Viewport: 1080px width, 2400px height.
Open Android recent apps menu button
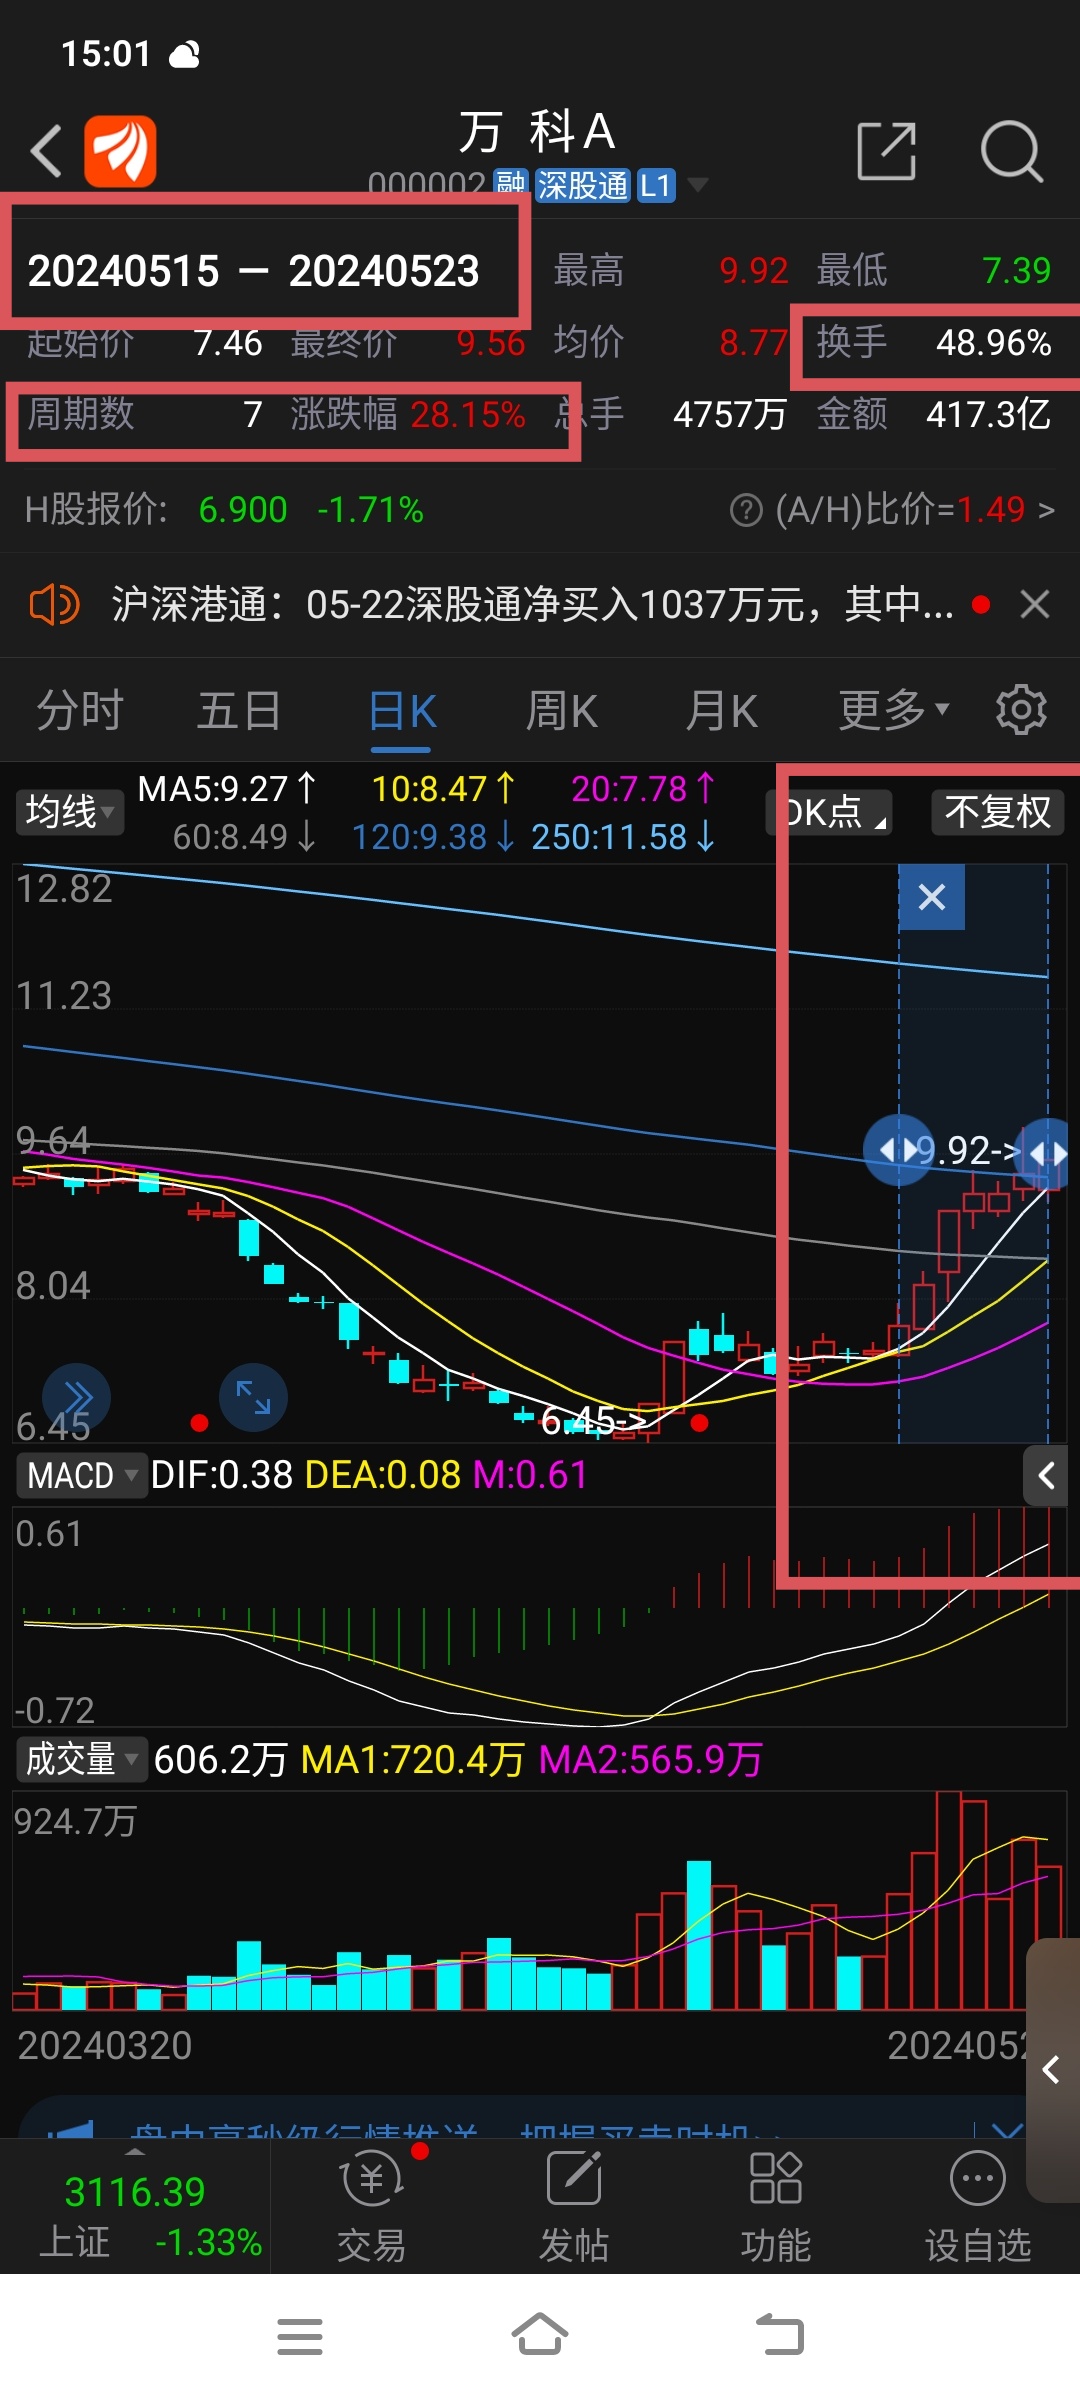[x=300, y=2337]
